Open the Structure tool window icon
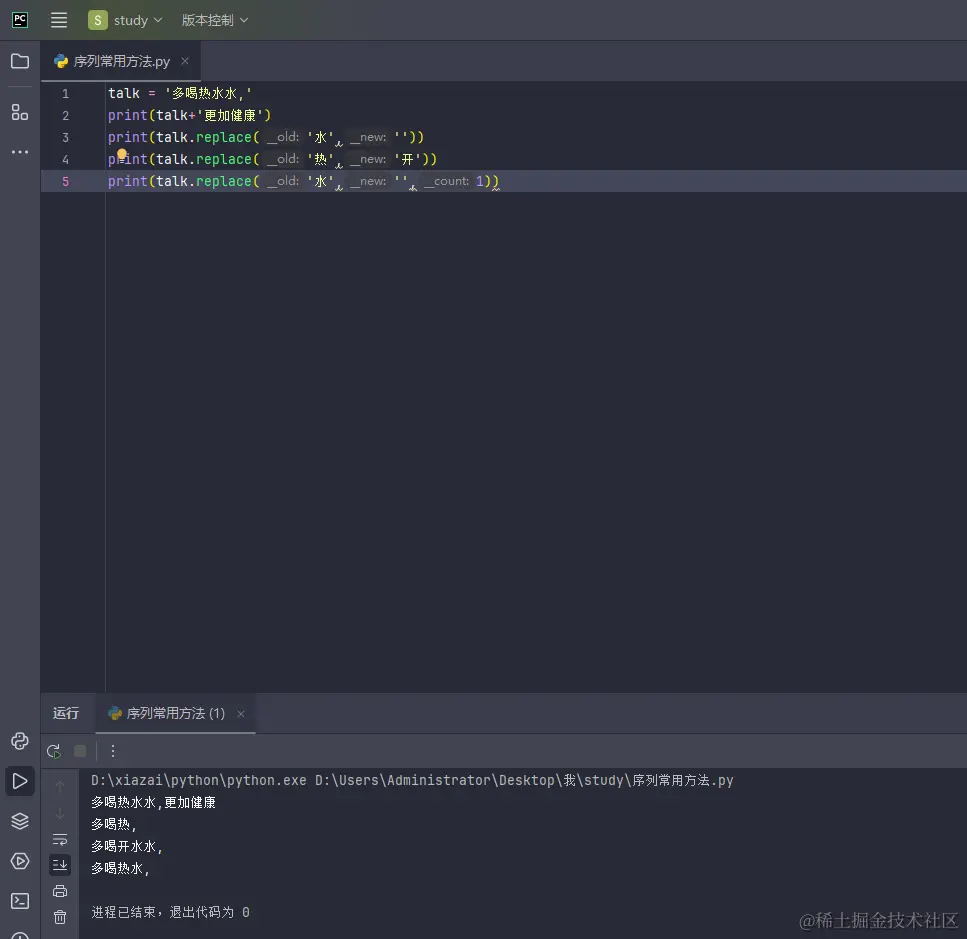This screenshot has width=967, height=939. click(x=20, y=112)
